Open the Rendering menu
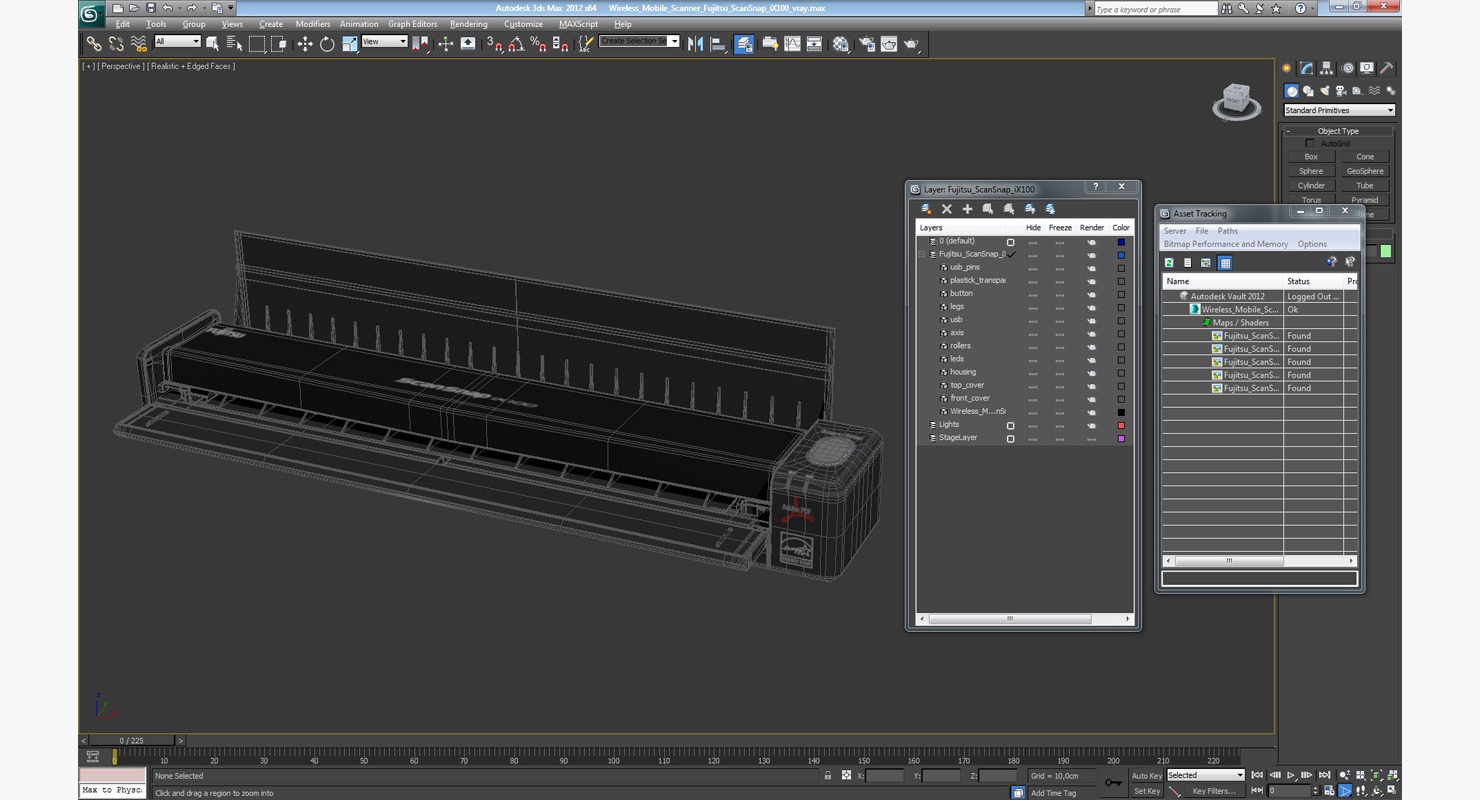This screenshot has height=800, width=1480. (x=469, y=24)
